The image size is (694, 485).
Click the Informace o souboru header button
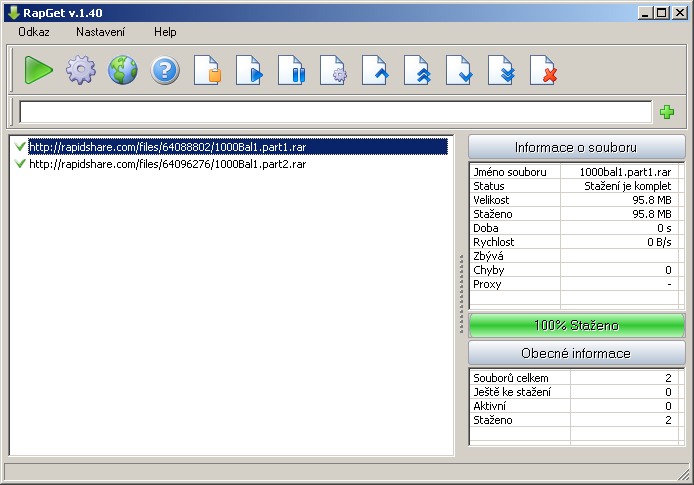tap(576, 147)
